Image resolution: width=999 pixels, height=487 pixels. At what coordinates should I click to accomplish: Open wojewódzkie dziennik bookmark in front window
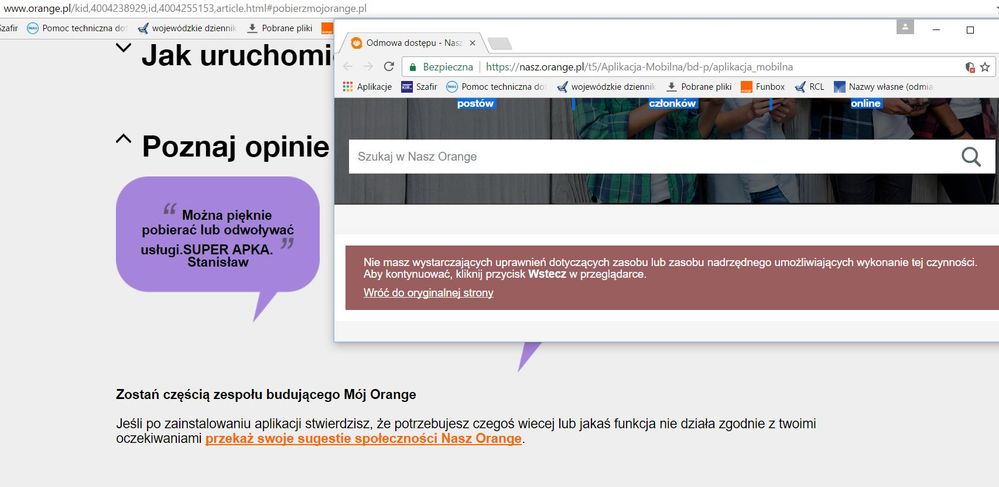click(606, 87)
